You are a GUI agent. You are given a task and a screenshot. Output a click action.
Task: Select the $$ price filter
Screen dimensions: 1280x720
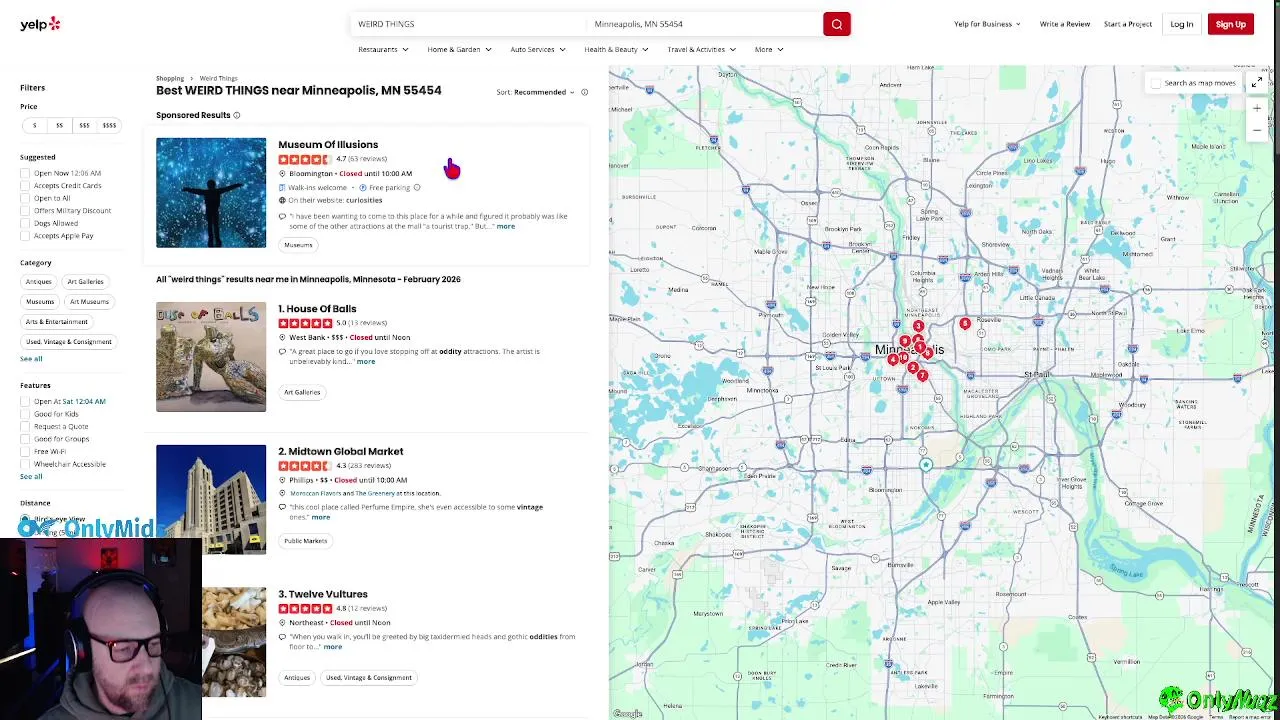(x=59, y=126)
